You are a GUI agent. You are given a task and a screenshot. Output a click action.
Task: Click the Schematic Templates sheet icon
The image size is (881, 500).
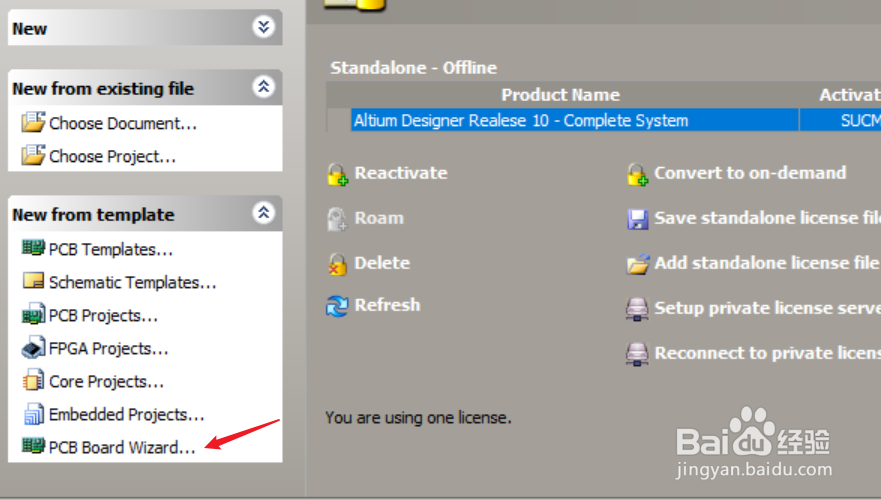[33, 280]
